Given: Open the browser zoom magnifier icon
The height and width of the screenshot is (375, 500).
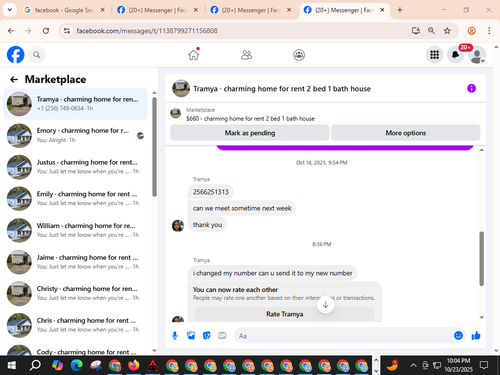Looking at the screenshot, I should tap(431, 31).
